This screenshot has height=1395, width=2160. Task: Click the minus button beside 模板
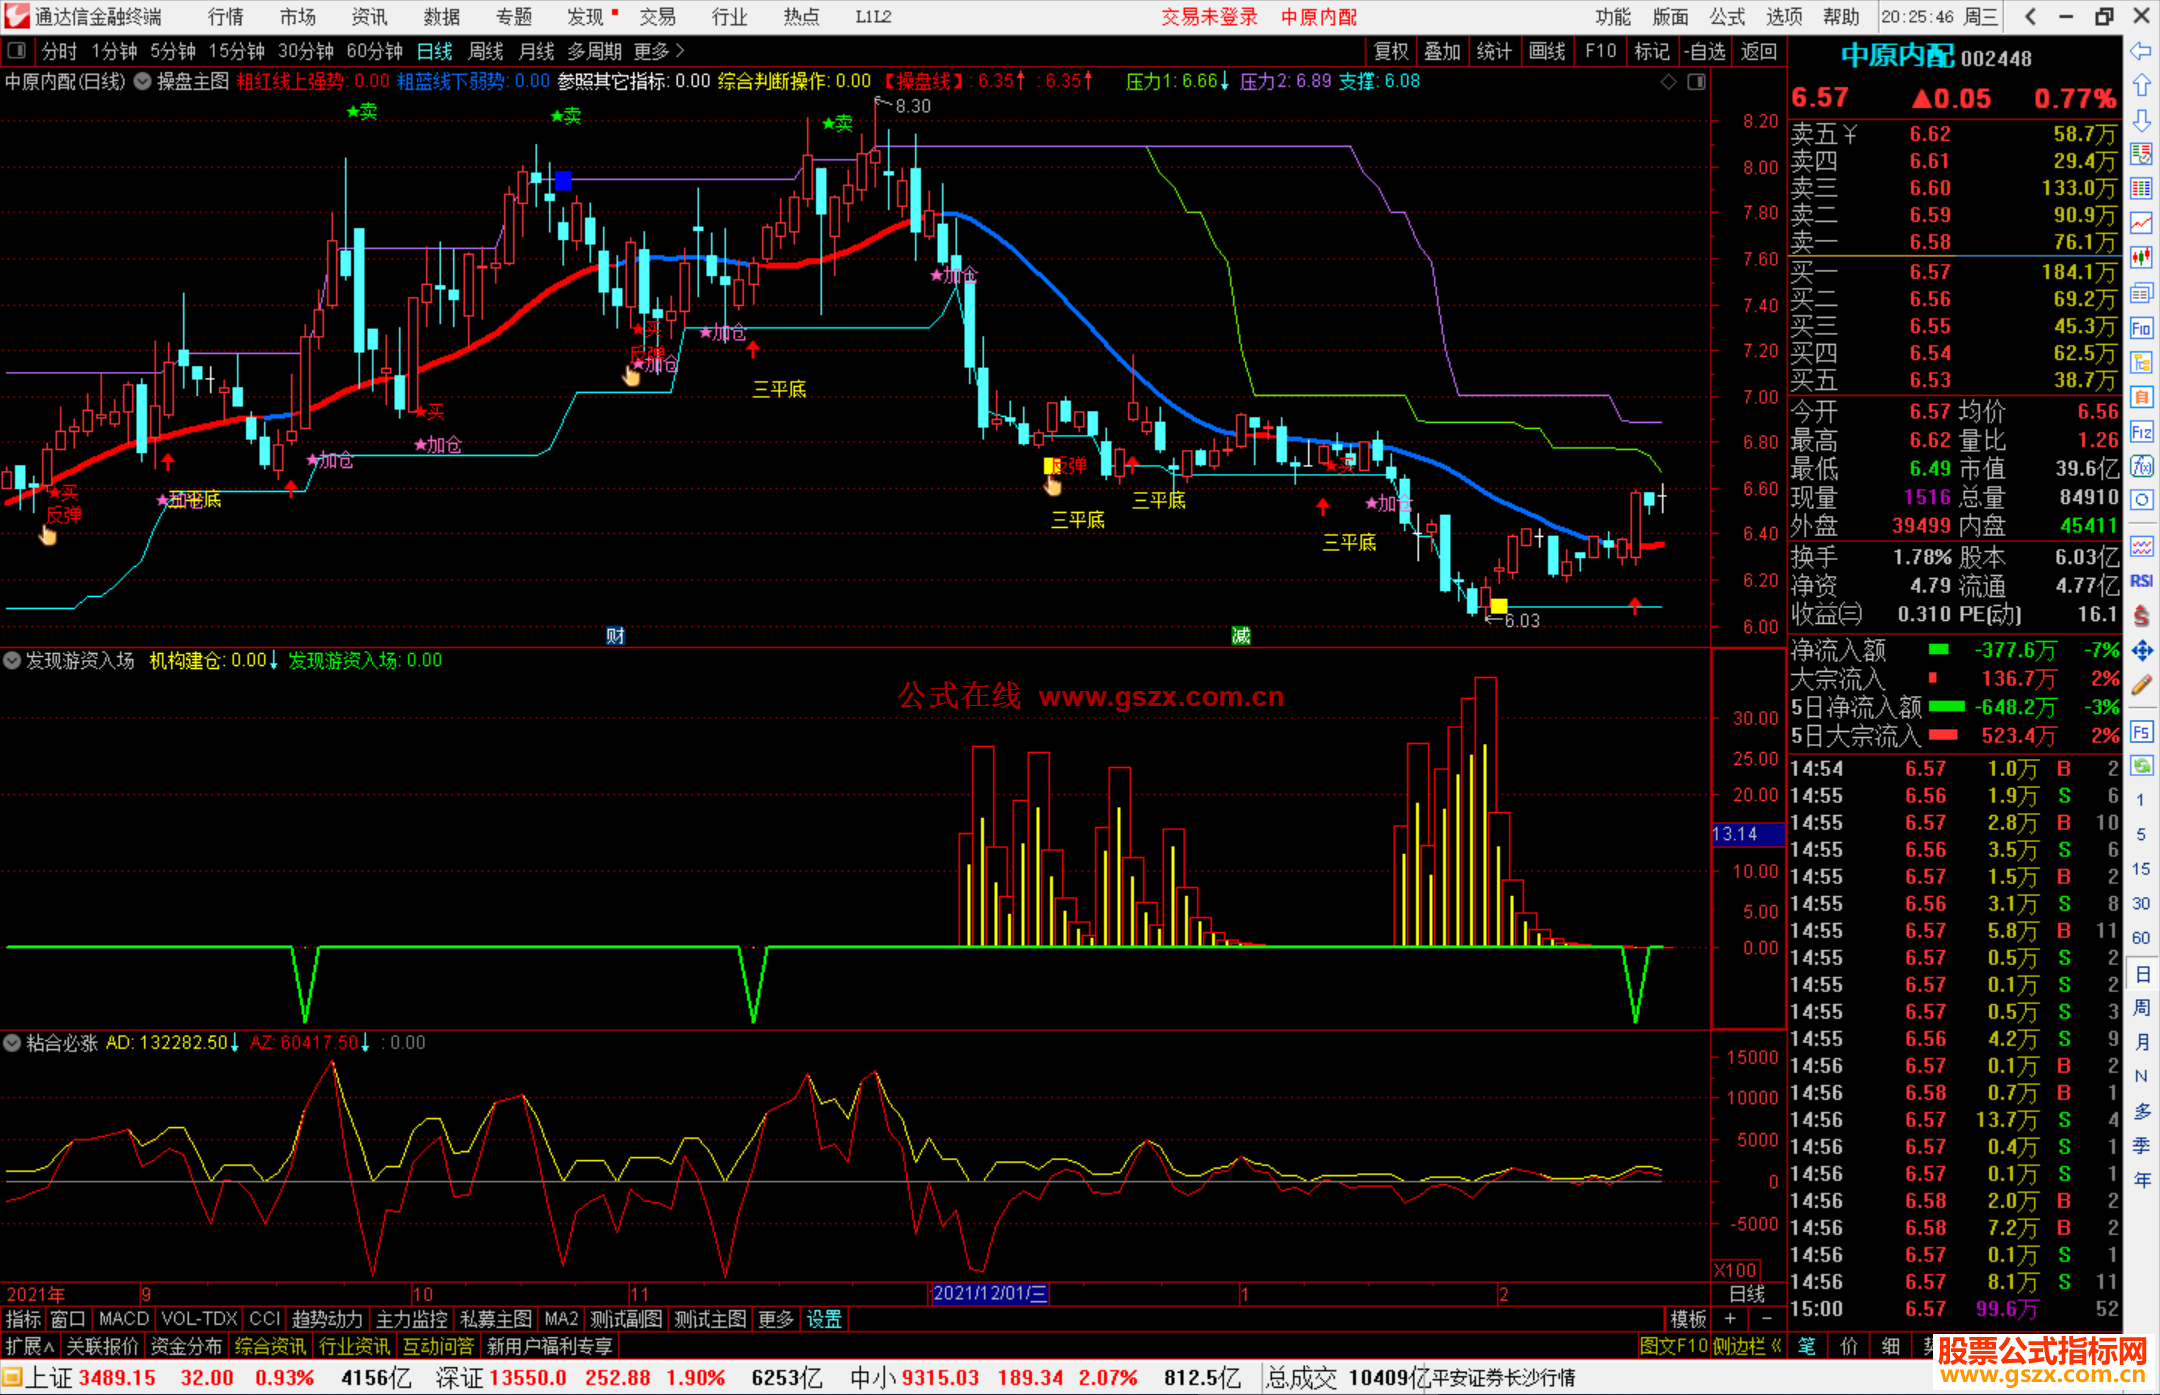tap(1767, 1319)
